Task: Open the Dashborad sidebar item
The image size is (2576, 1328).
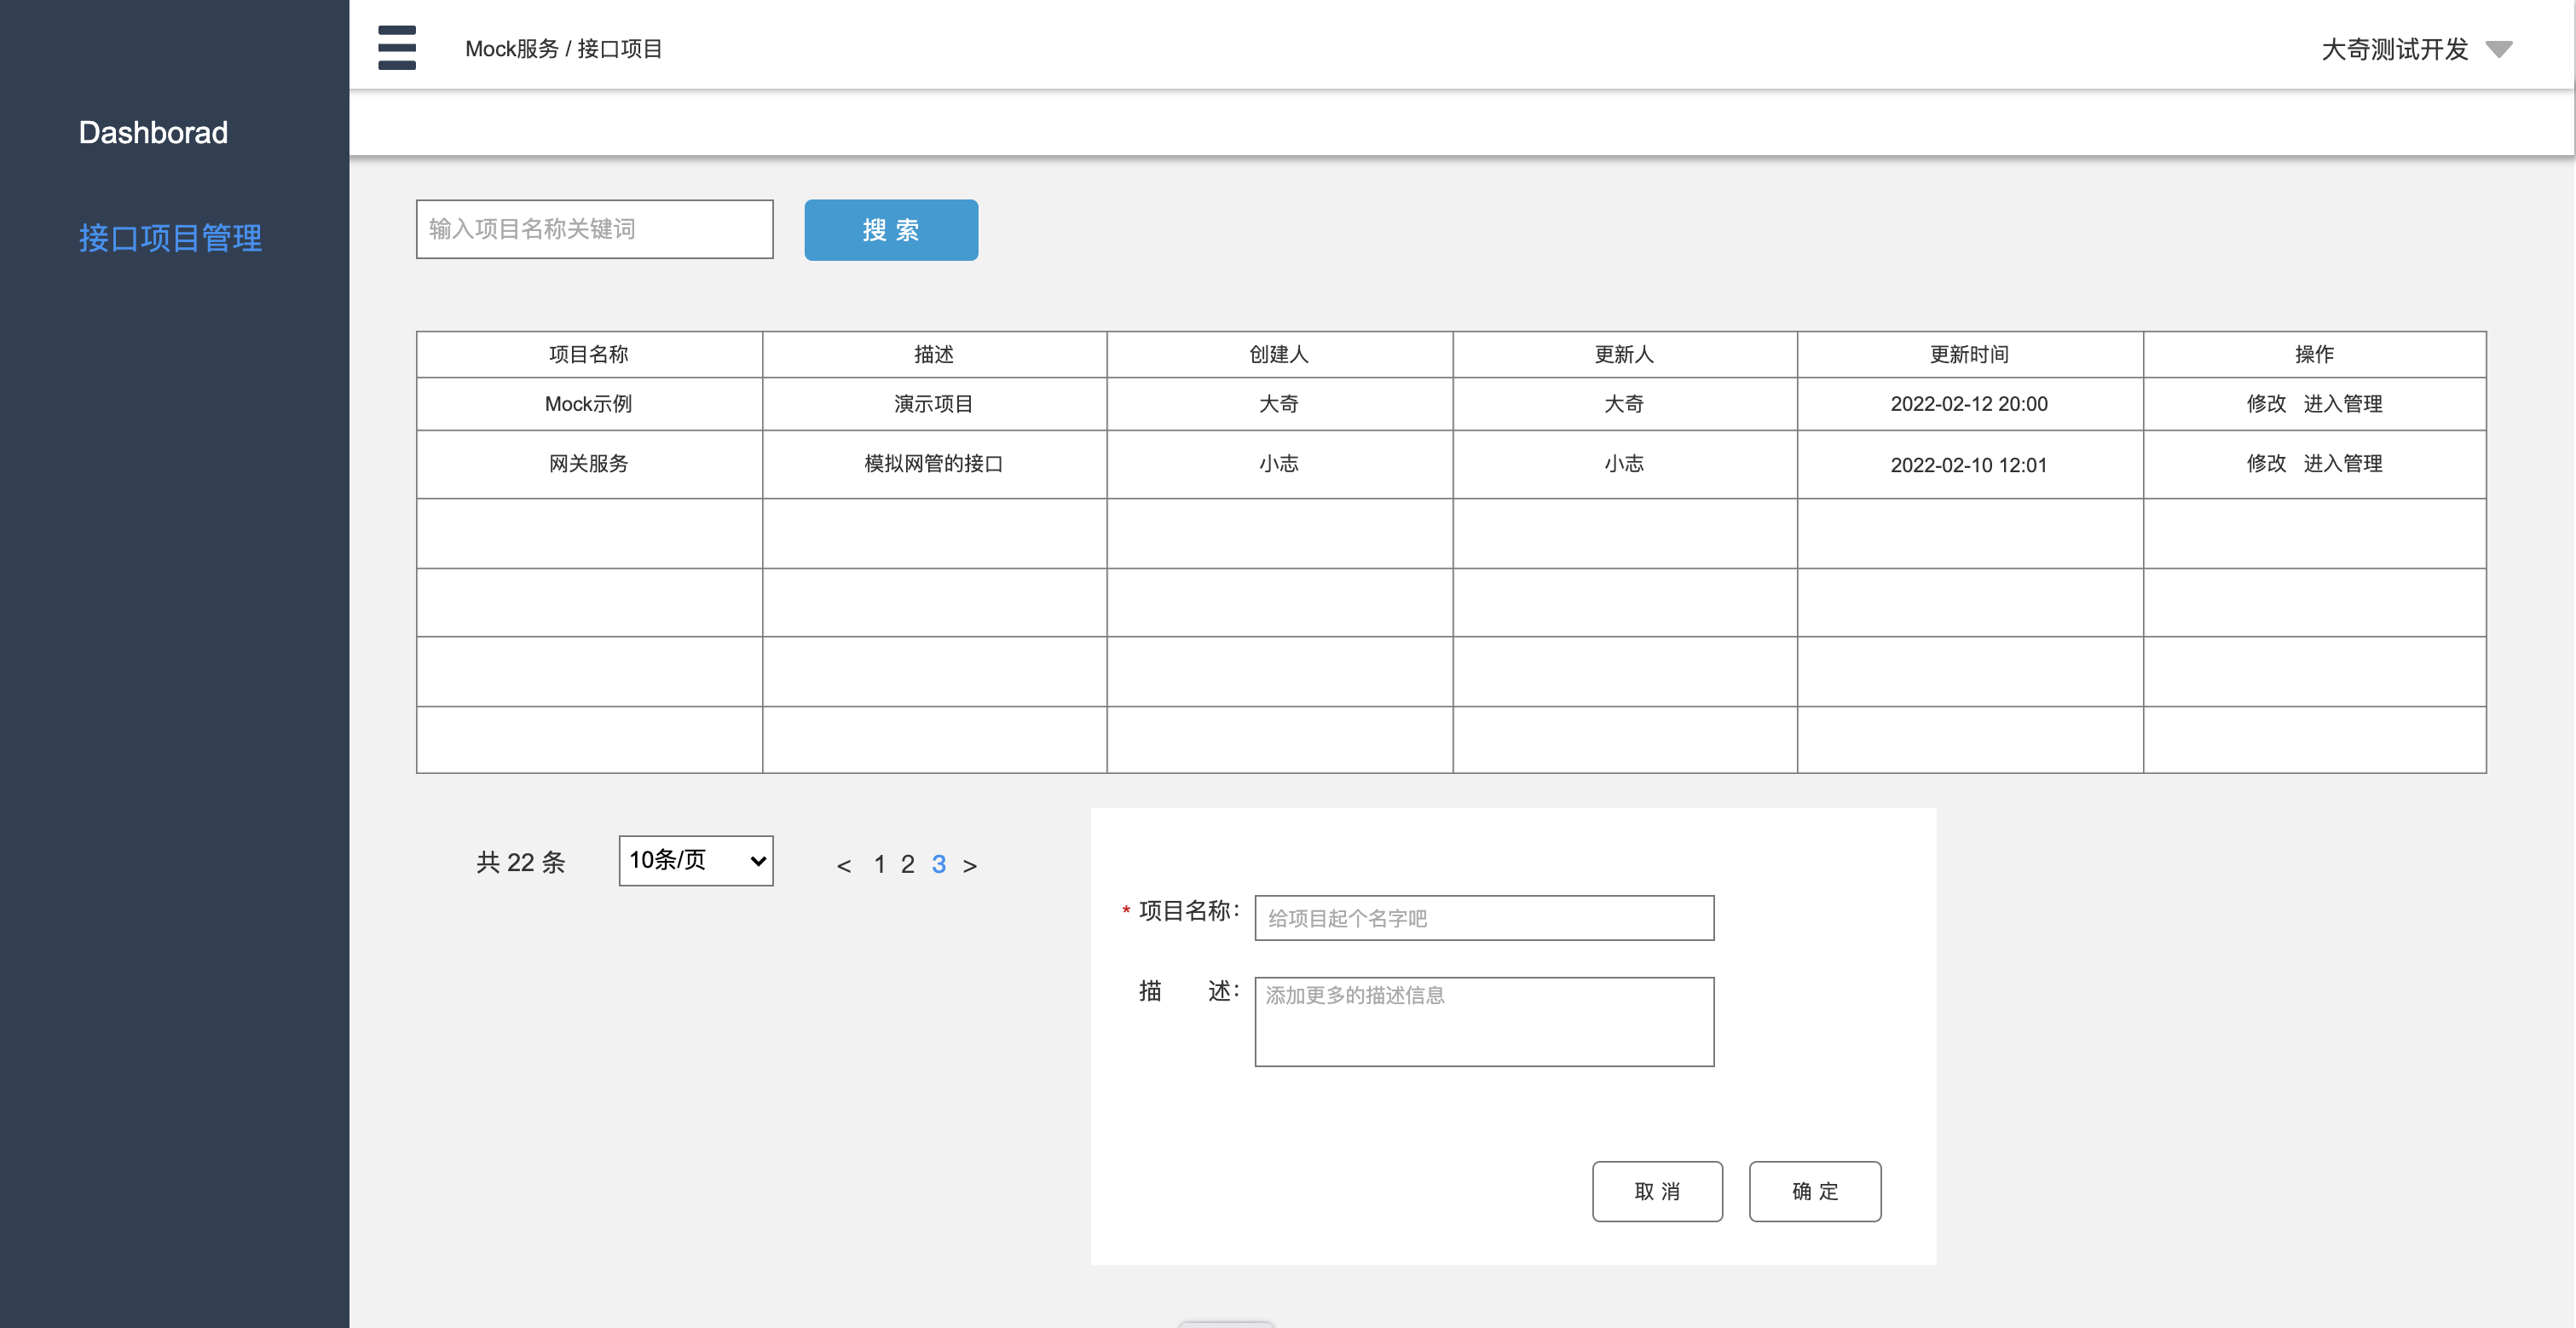Action: click(x=153, y=132)
